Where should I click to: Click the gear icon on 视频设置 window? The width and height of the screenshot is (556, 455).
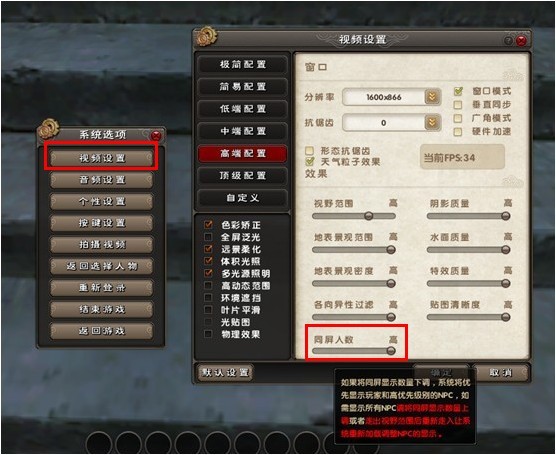pyautogui.click(x=206, y=37)
